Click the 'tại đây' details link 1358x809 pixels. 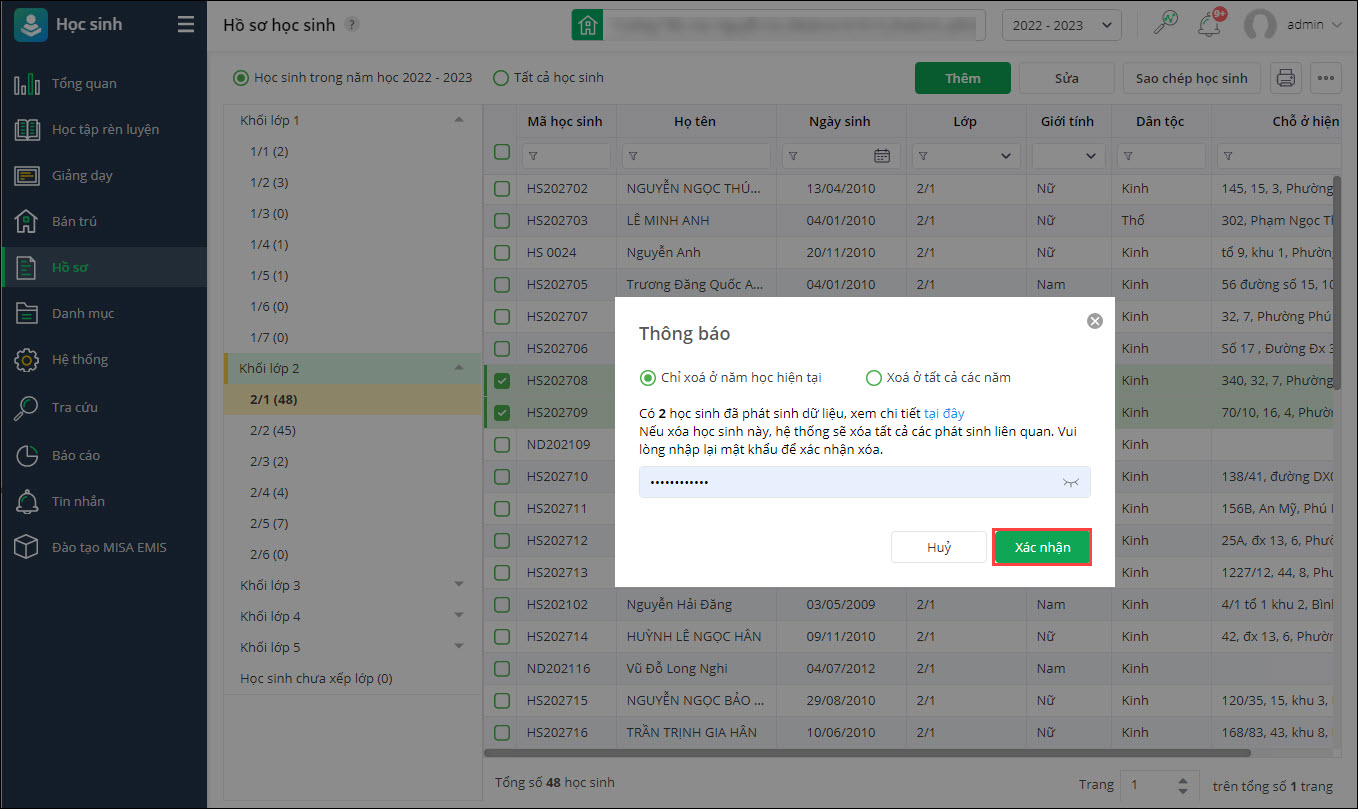click(944, 413)
